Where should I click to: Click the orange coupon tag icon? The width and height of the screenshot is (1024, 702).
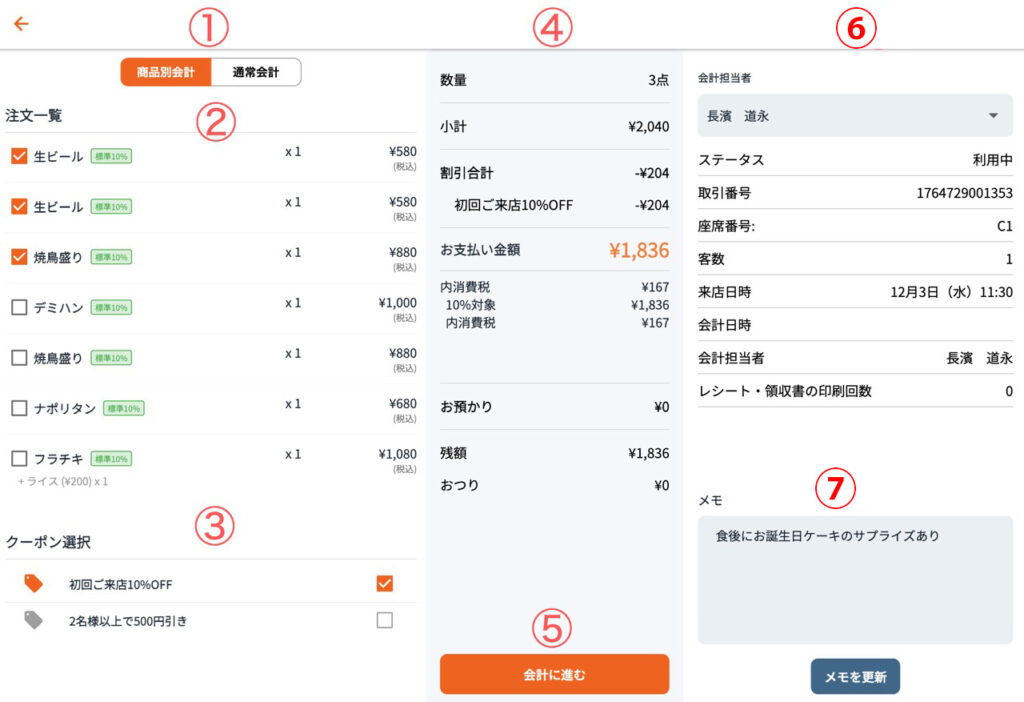point(34,584)
